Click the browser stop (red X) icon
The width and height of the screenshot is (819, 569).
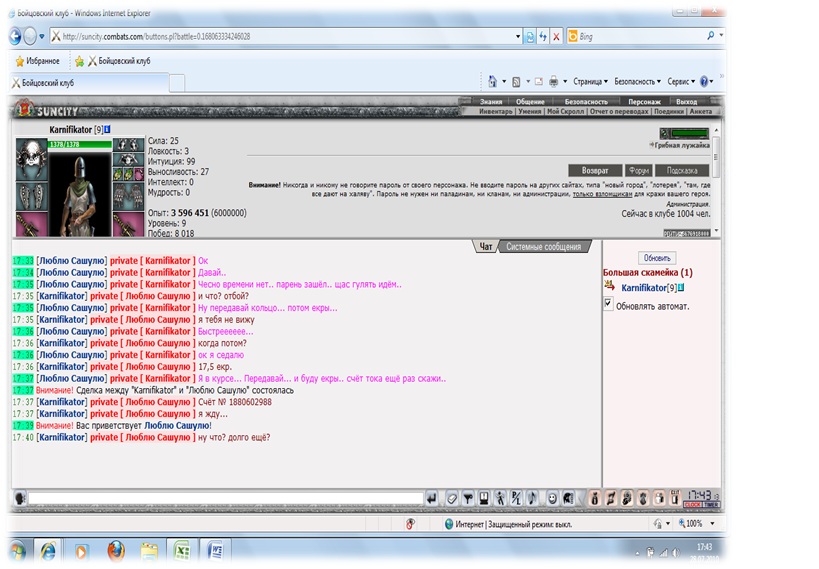point(556,36)
